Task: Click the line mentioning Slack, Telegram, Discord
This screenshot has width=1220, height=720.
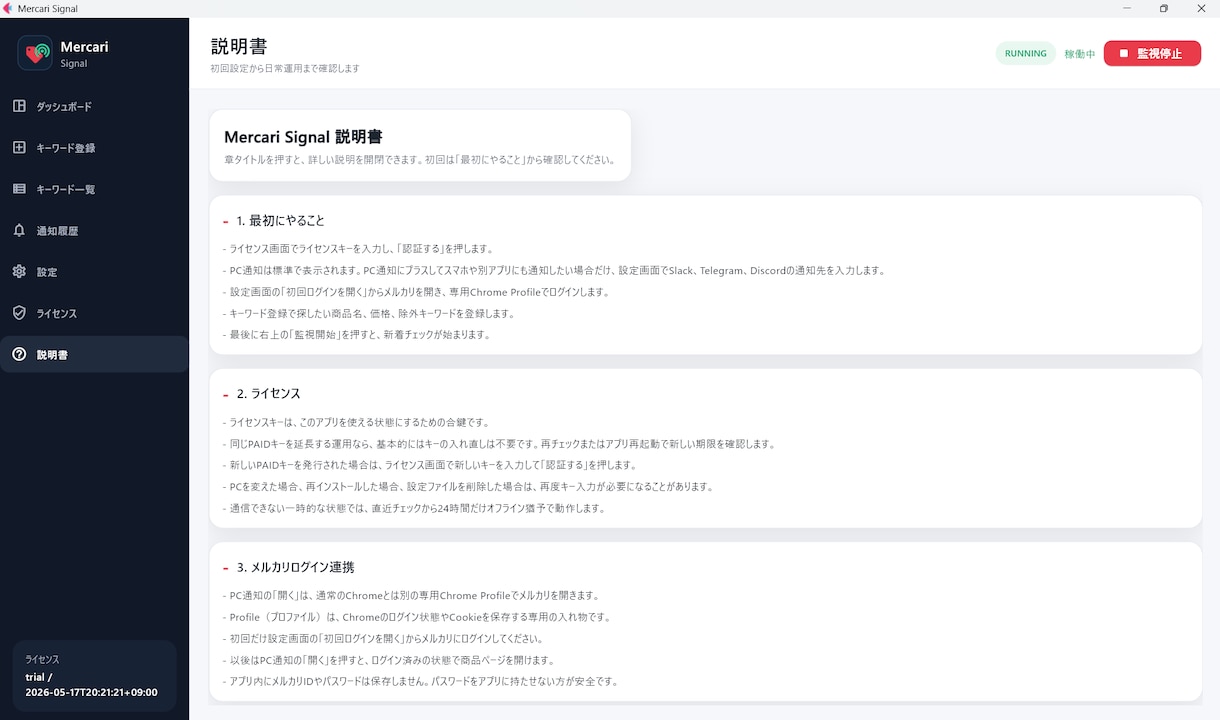Action: 554,271
